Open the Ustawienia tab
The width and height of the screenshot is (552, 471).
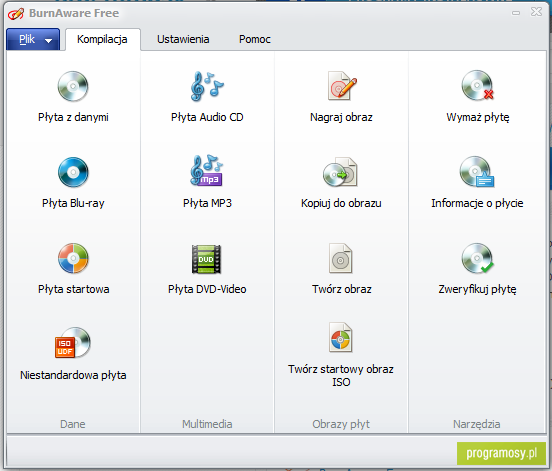click(x=183, y=39)
